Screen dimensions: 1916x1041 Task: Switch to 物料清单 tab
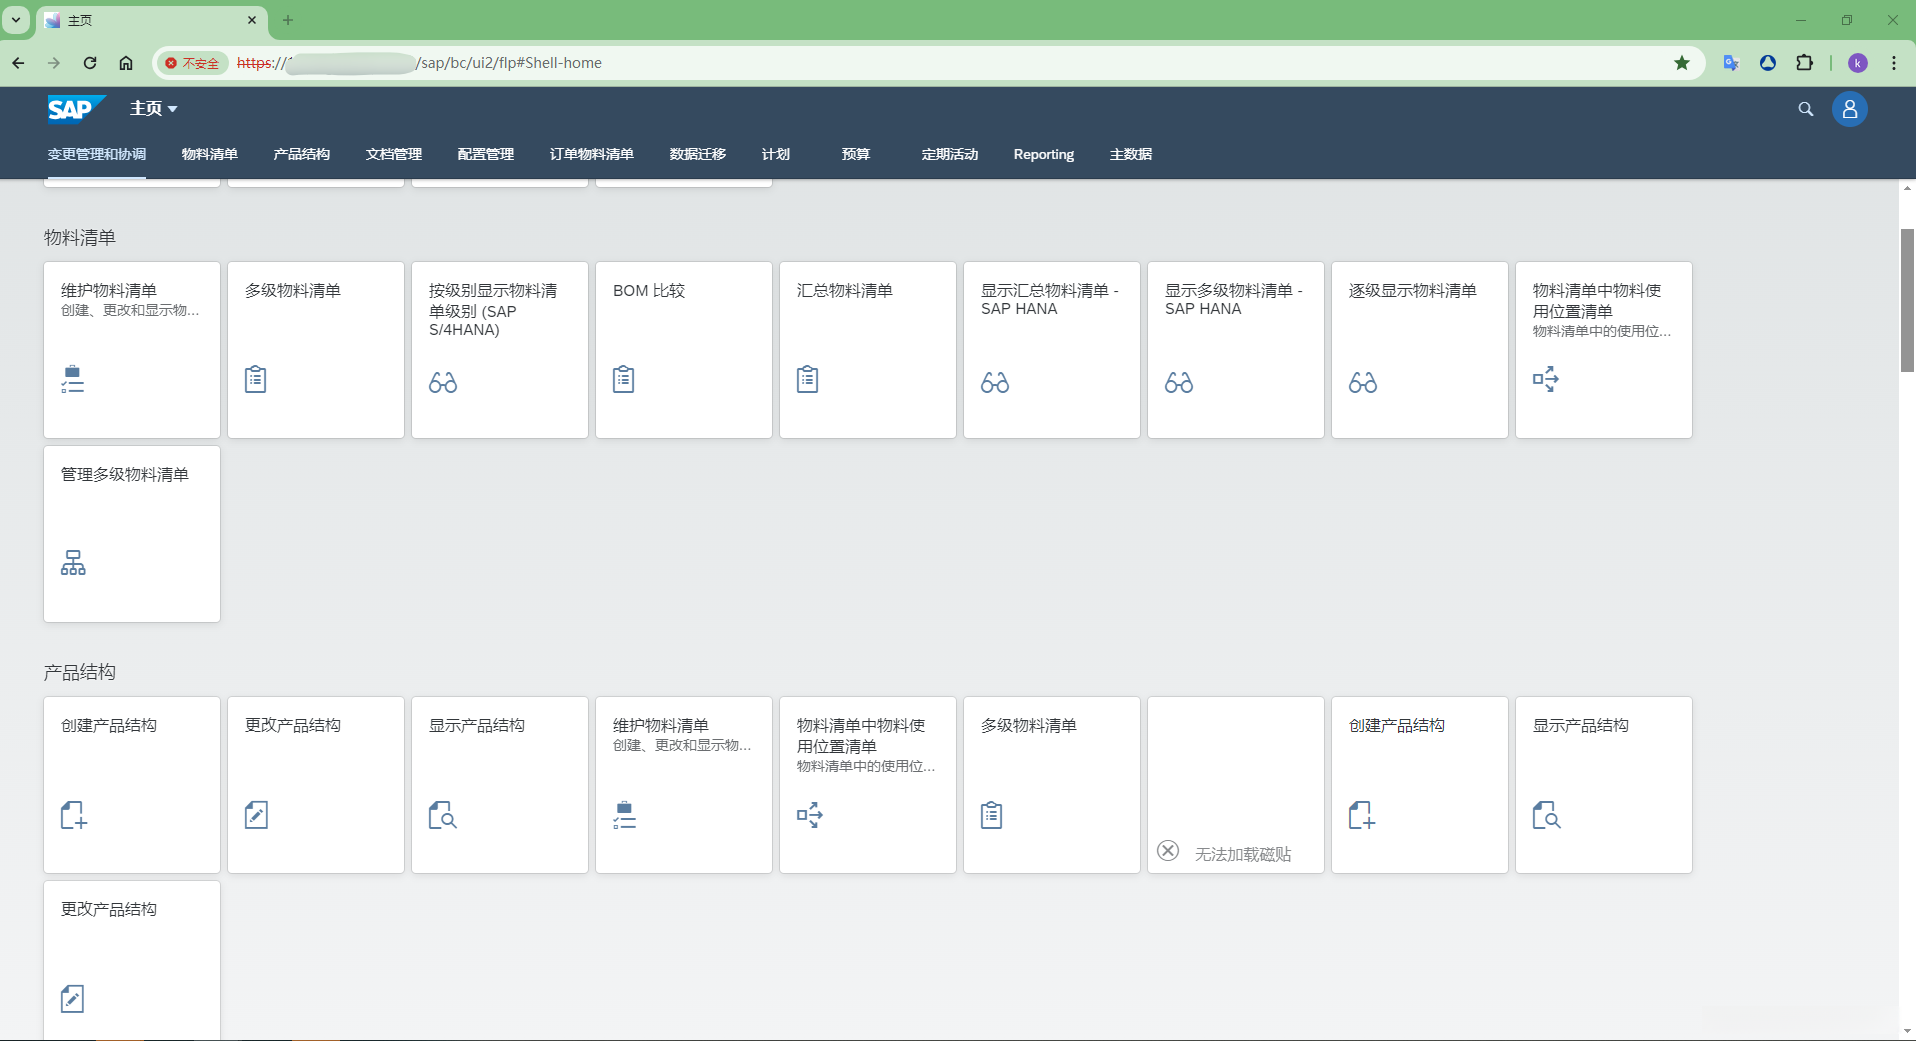pyautogui.click(x=210, y=154)
